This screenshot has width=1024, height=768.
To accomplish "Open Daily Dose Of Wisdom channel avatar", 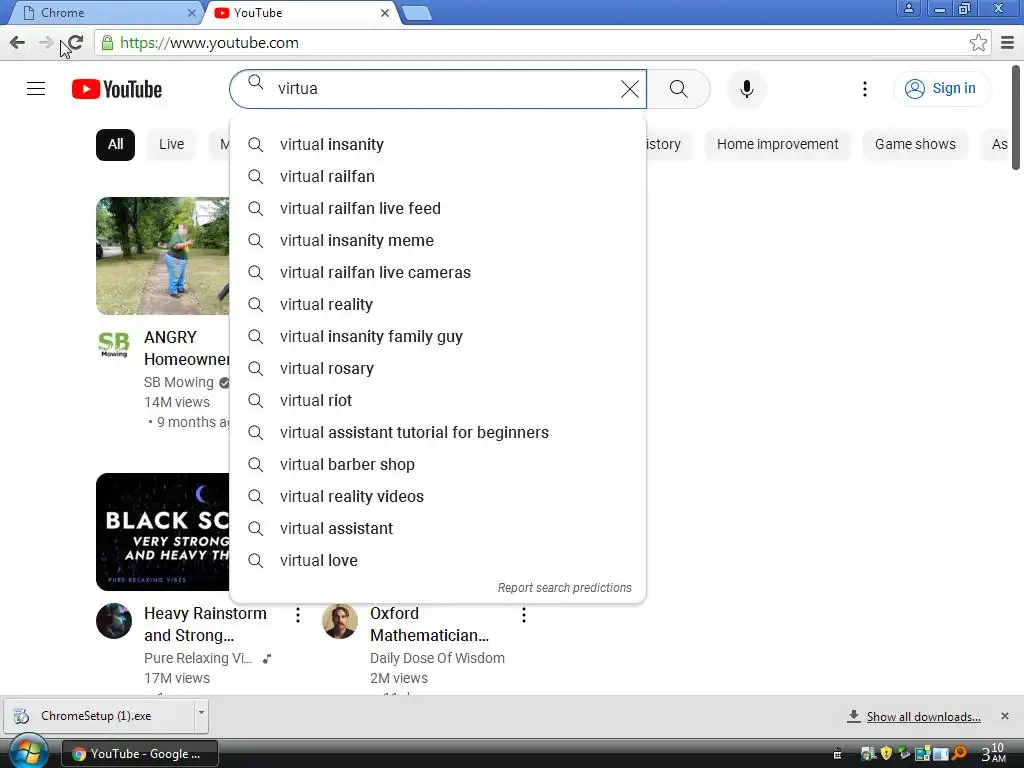I will coord(340,621).
